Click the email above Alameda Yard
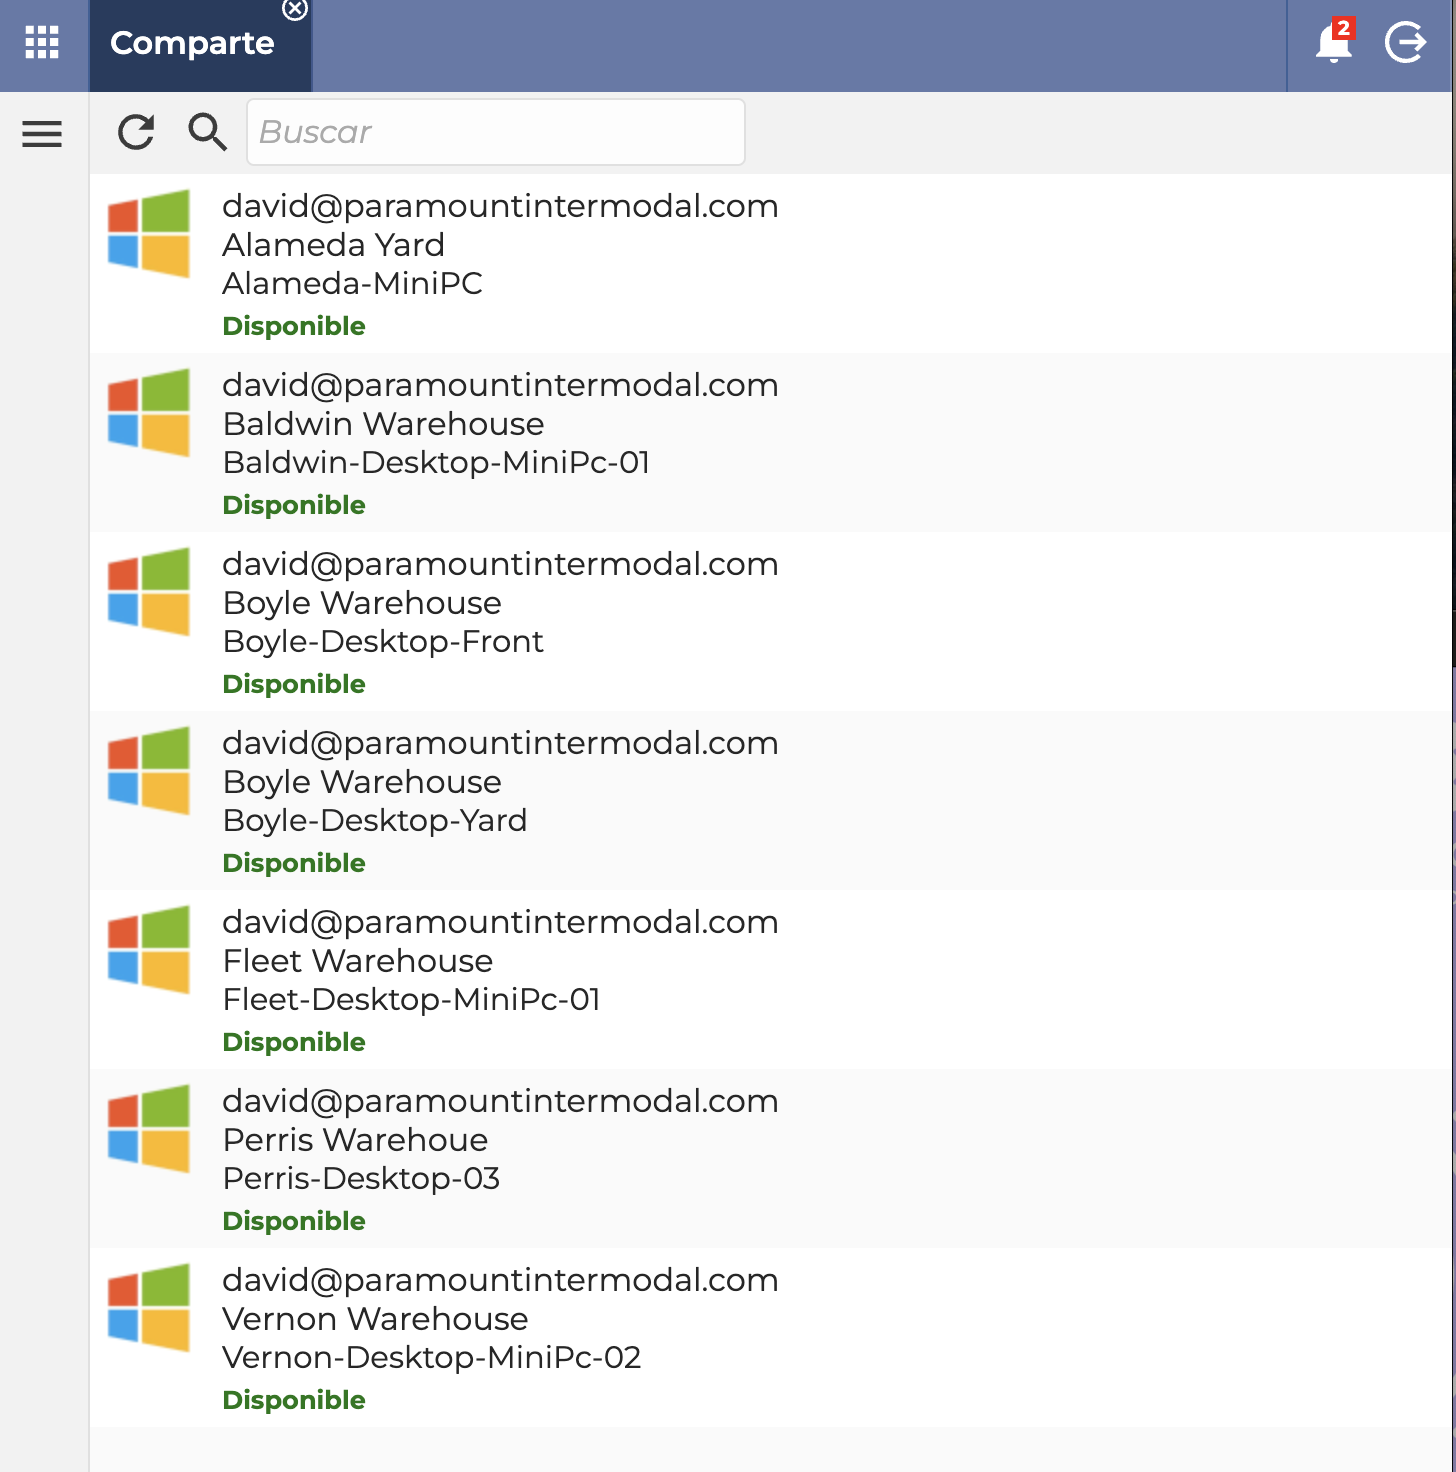Viewport: 1456px width, 1472px height. click(x=500, y=206)
